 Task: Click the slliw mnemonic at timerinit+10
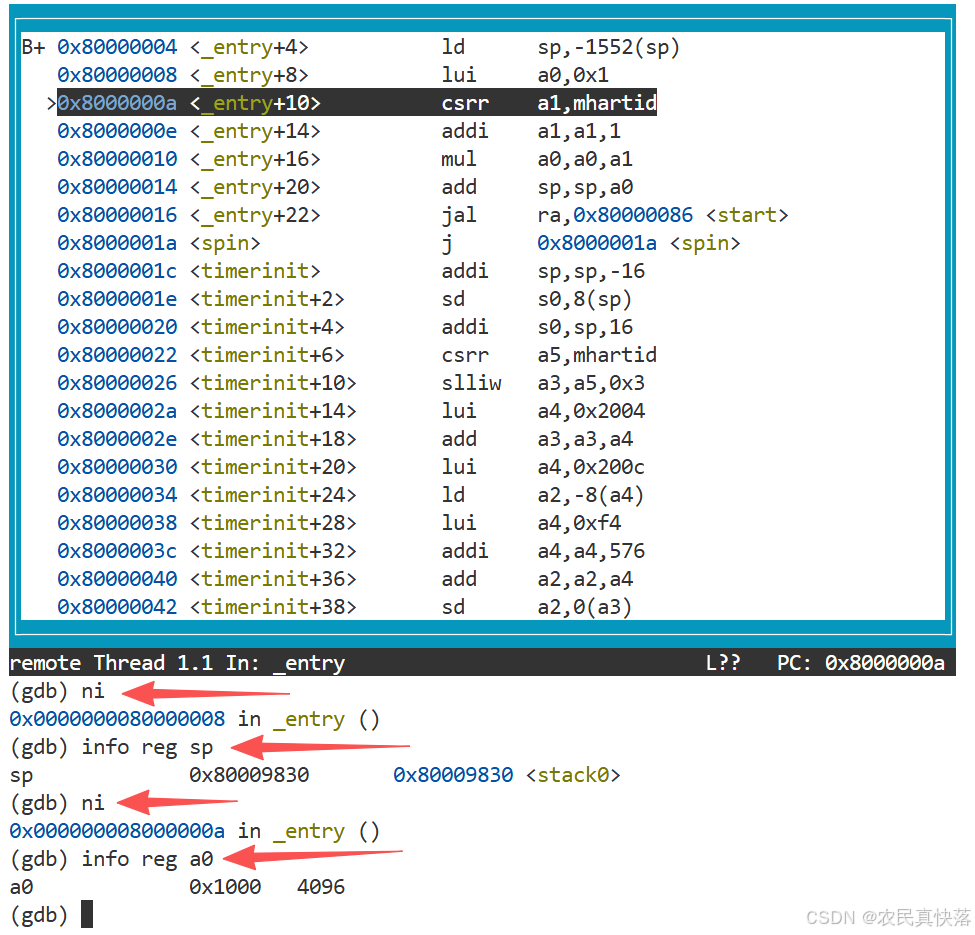[x=471, y=383]
